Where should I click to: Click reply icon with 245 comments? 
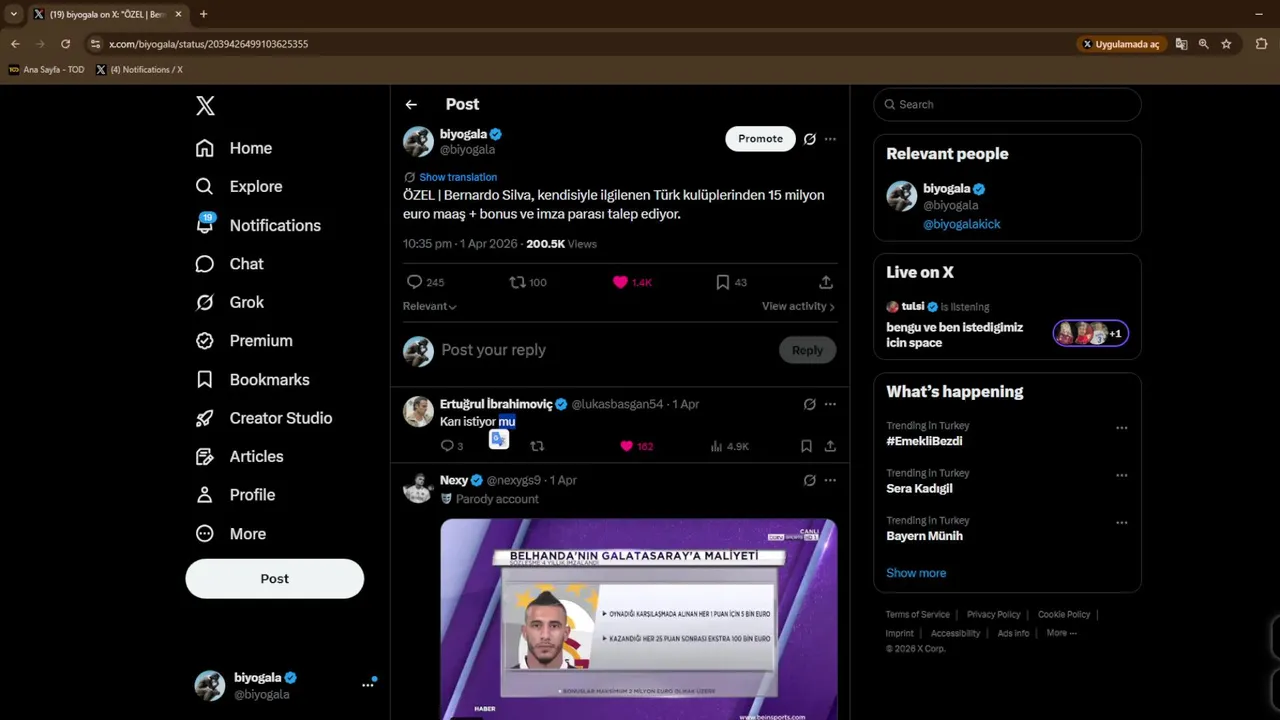[x=414, y=282]
